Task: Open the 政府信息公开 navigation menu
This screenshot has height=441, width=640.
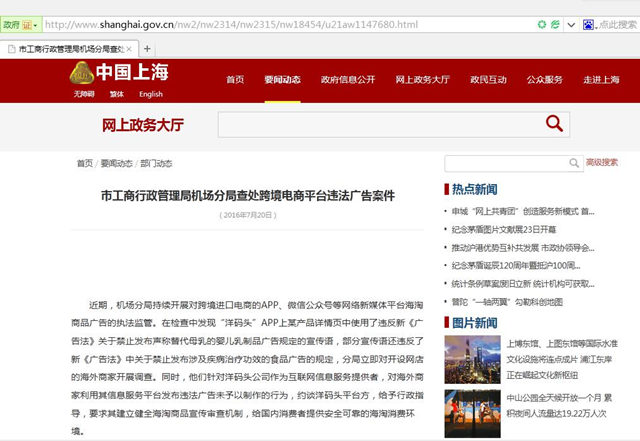Action: point(348,80)
